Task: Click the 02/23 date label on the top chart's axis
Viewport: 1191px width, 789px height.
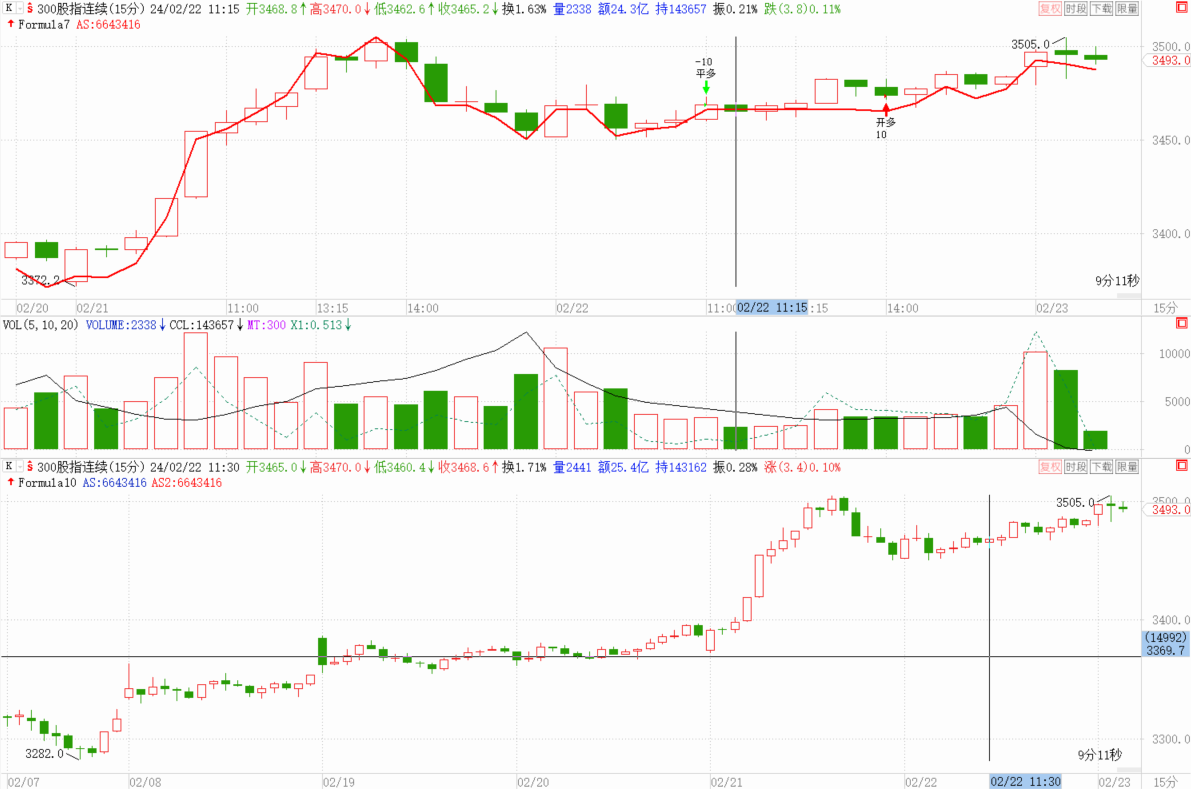Action: point(1052,308)
